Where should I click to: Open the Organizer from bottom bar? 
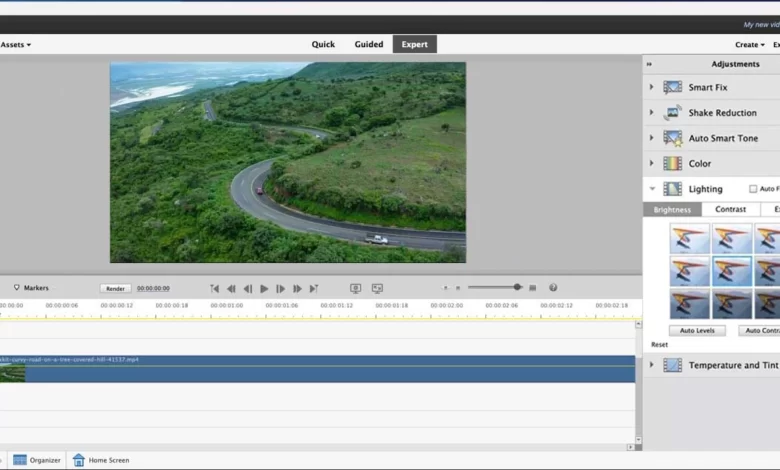pyautogui.click(x=37, y=460)
